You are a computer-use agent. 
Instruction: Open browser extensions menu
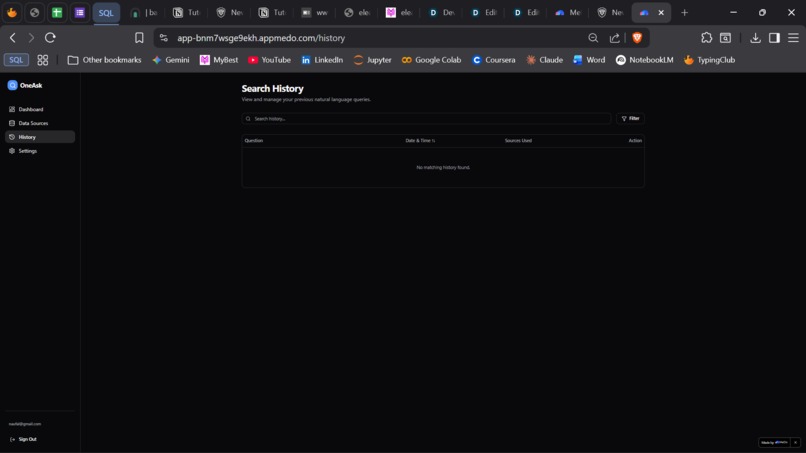[707, 38]
